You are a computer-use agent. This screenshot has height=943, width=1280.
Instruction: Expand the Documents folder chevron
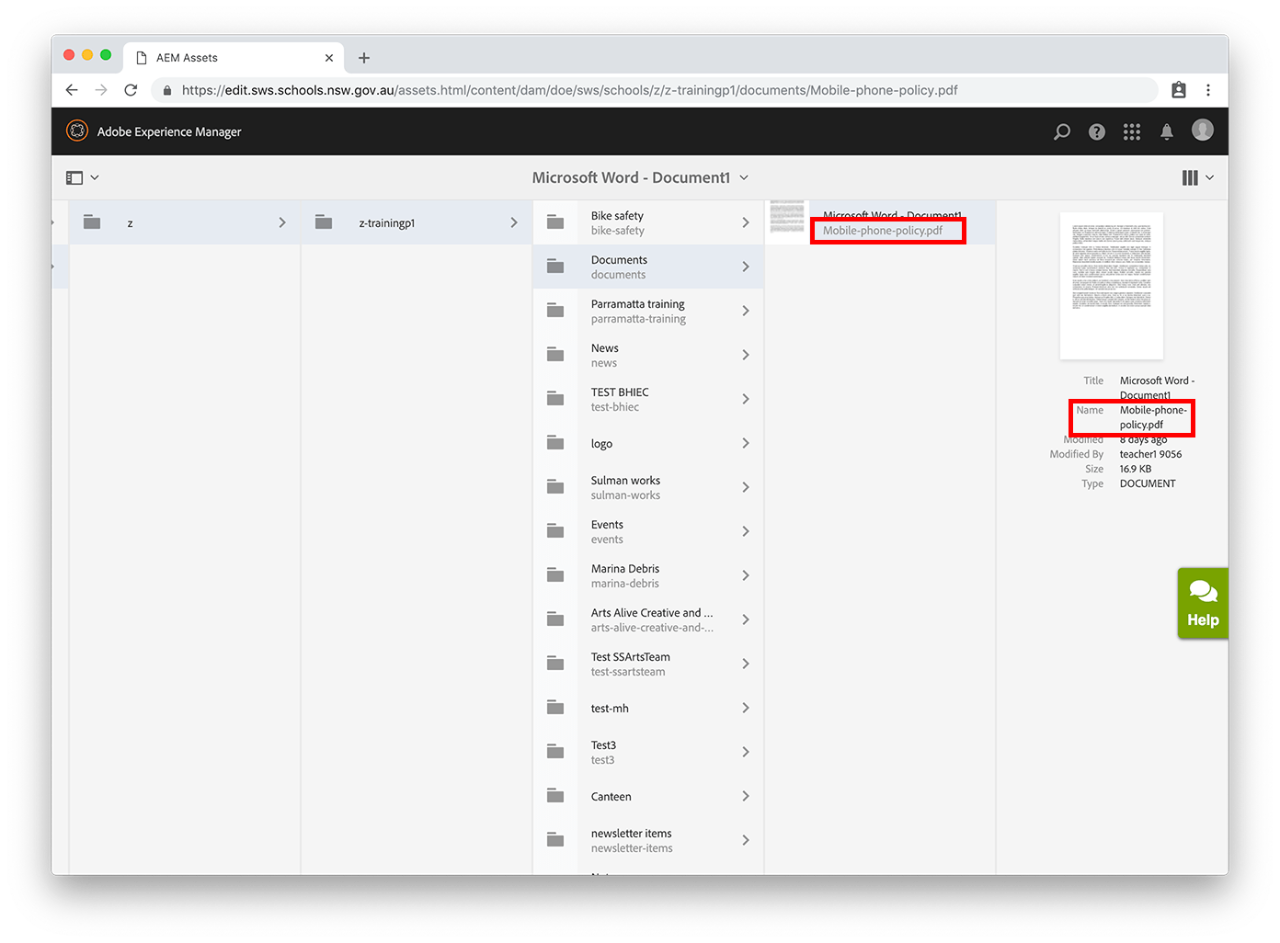(746, 267)
